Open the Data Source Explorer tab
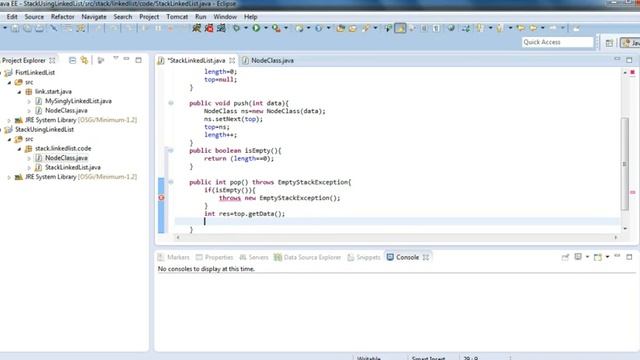This screenshot has height=360, width=640. 307,257
